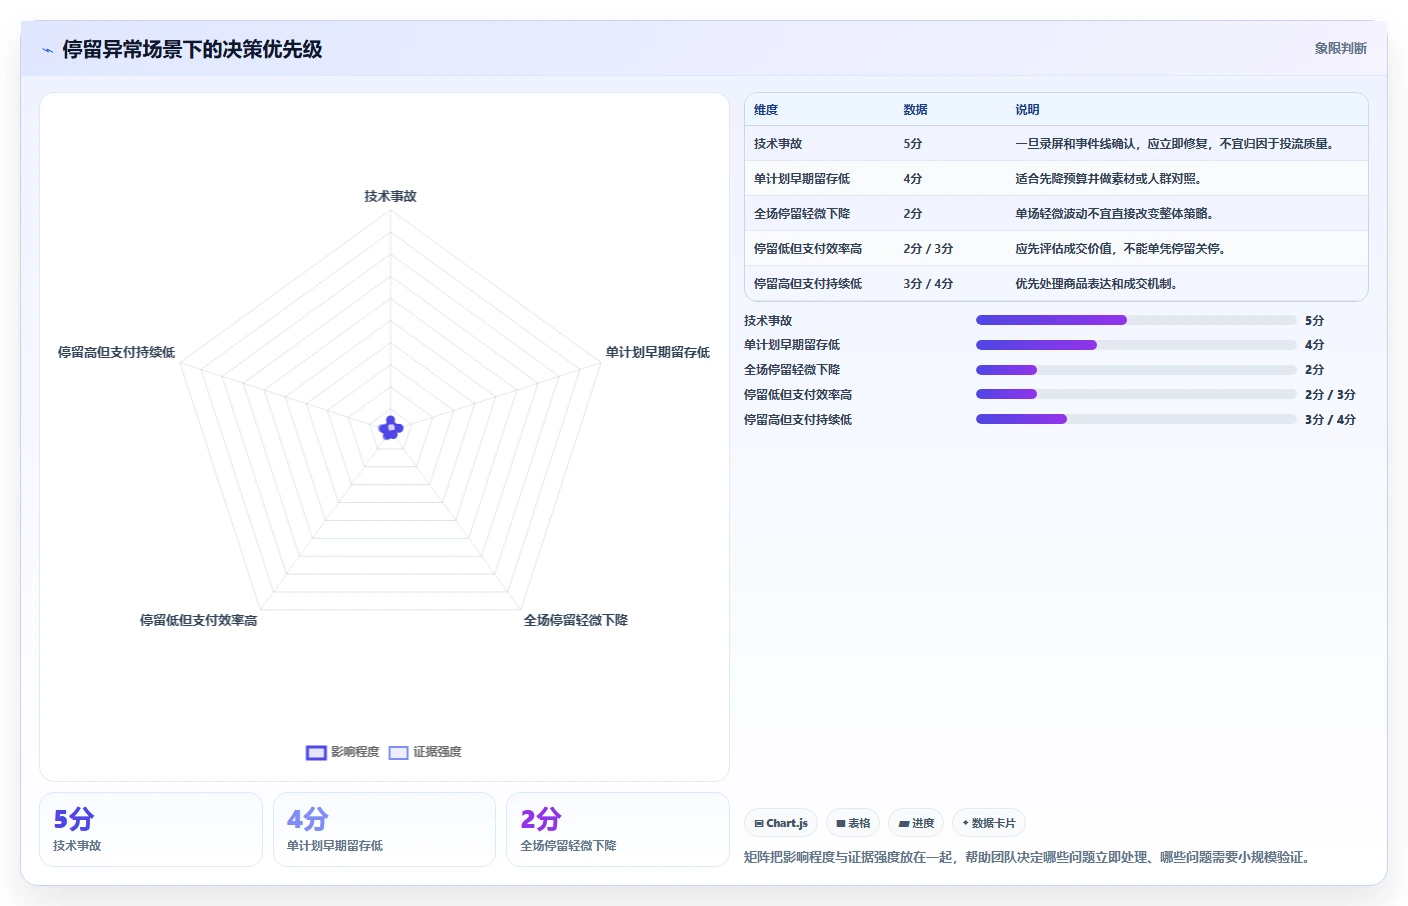Select the 停留高但支付持续低 table cell
The height and width of the screenshot is (906, 1408).
click(808, 284)
